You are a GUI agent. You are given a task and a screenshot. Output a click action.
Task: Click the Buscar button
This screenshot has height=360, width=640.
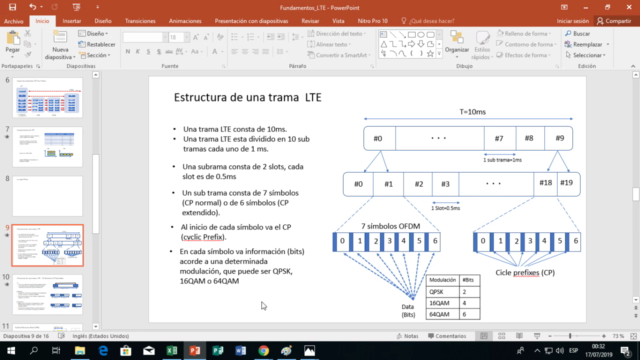tap(578, 33)
